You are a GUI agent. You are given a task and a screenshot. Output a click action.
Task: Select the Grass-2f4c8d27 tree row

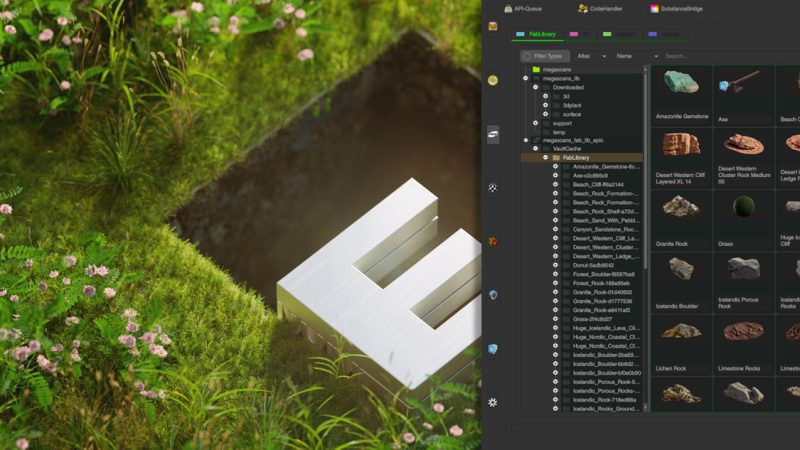coord(582,319)
